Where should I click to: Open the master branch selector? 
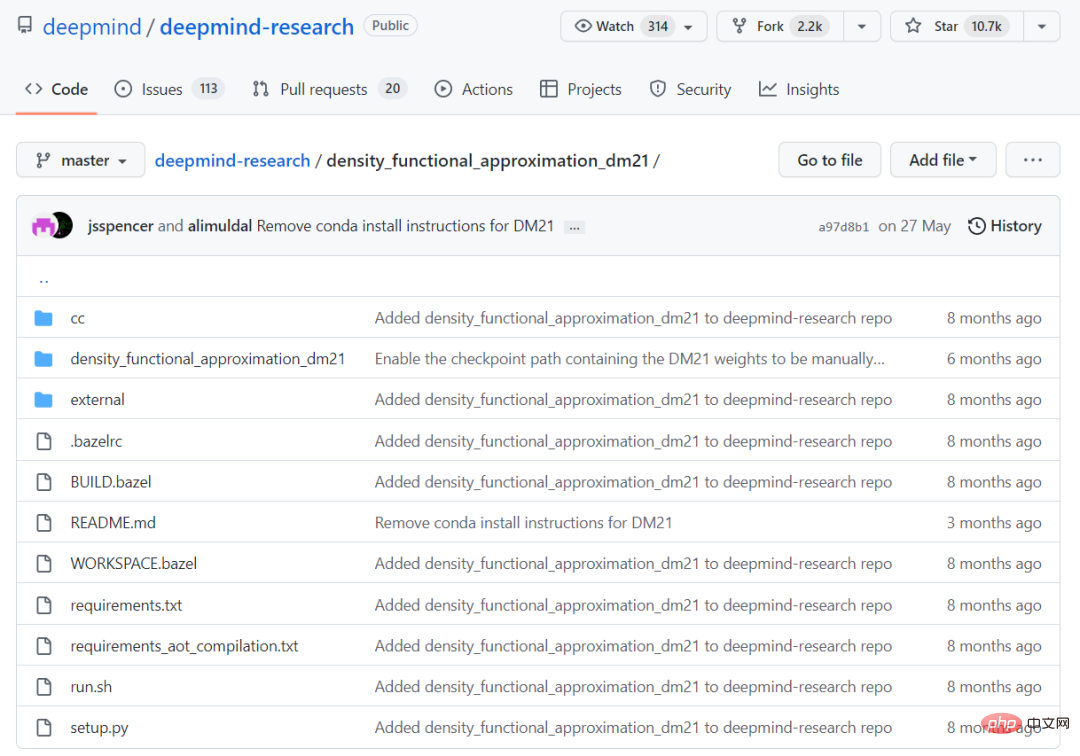coord(81,160)
